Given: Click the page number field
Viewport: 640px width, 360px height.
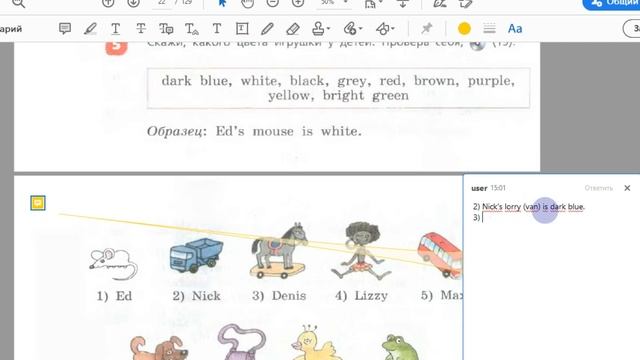Looking at the screenshot, I should [162, 2].
